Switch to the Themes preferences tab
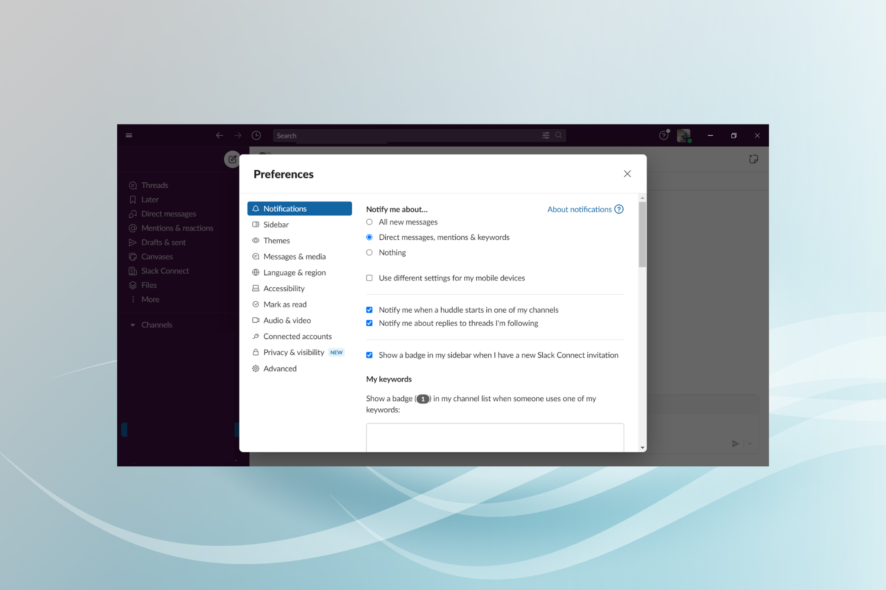The height and width of the screenshot is (590, 886). click(275, 240)
